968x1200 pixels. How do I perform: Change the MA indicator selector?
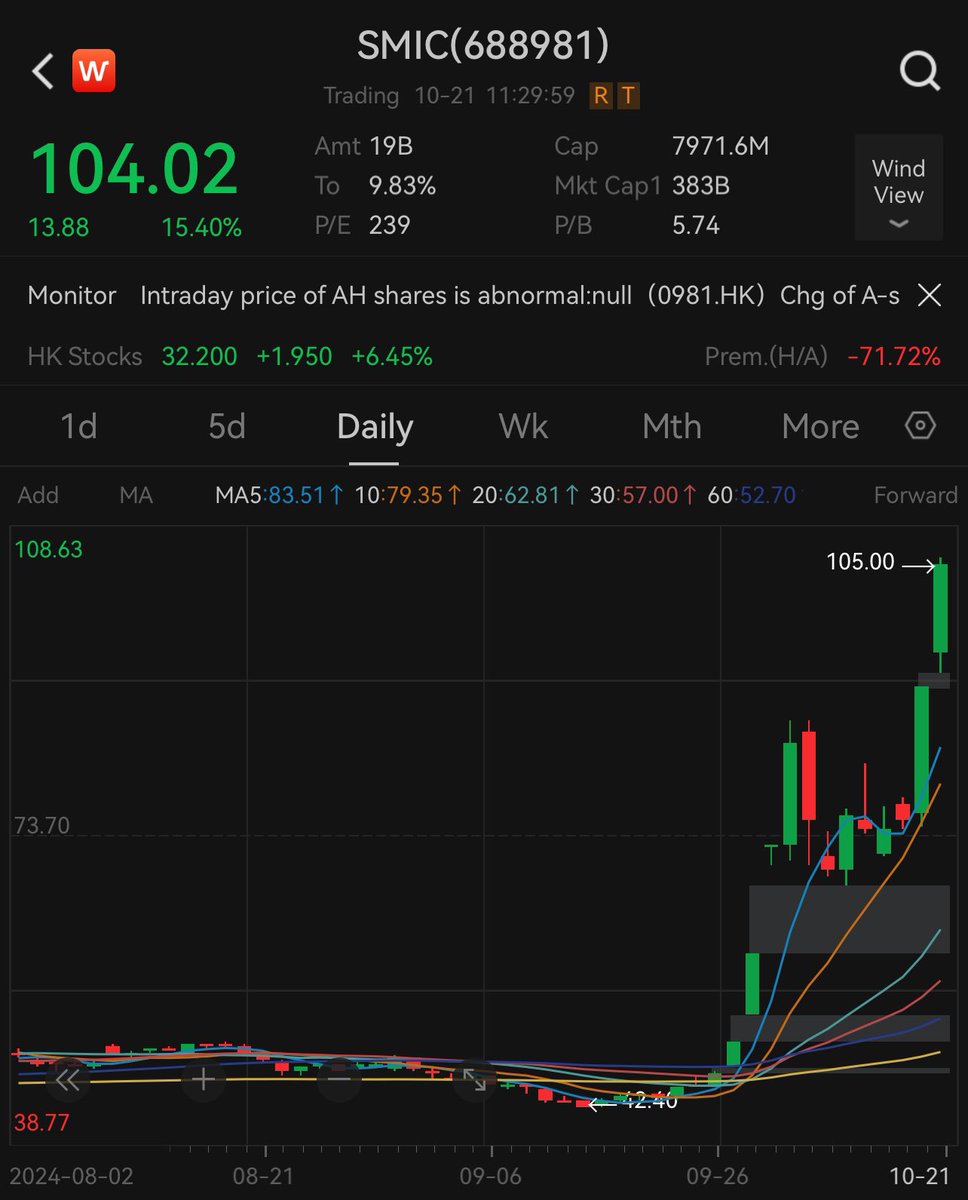tap(136, 495)
